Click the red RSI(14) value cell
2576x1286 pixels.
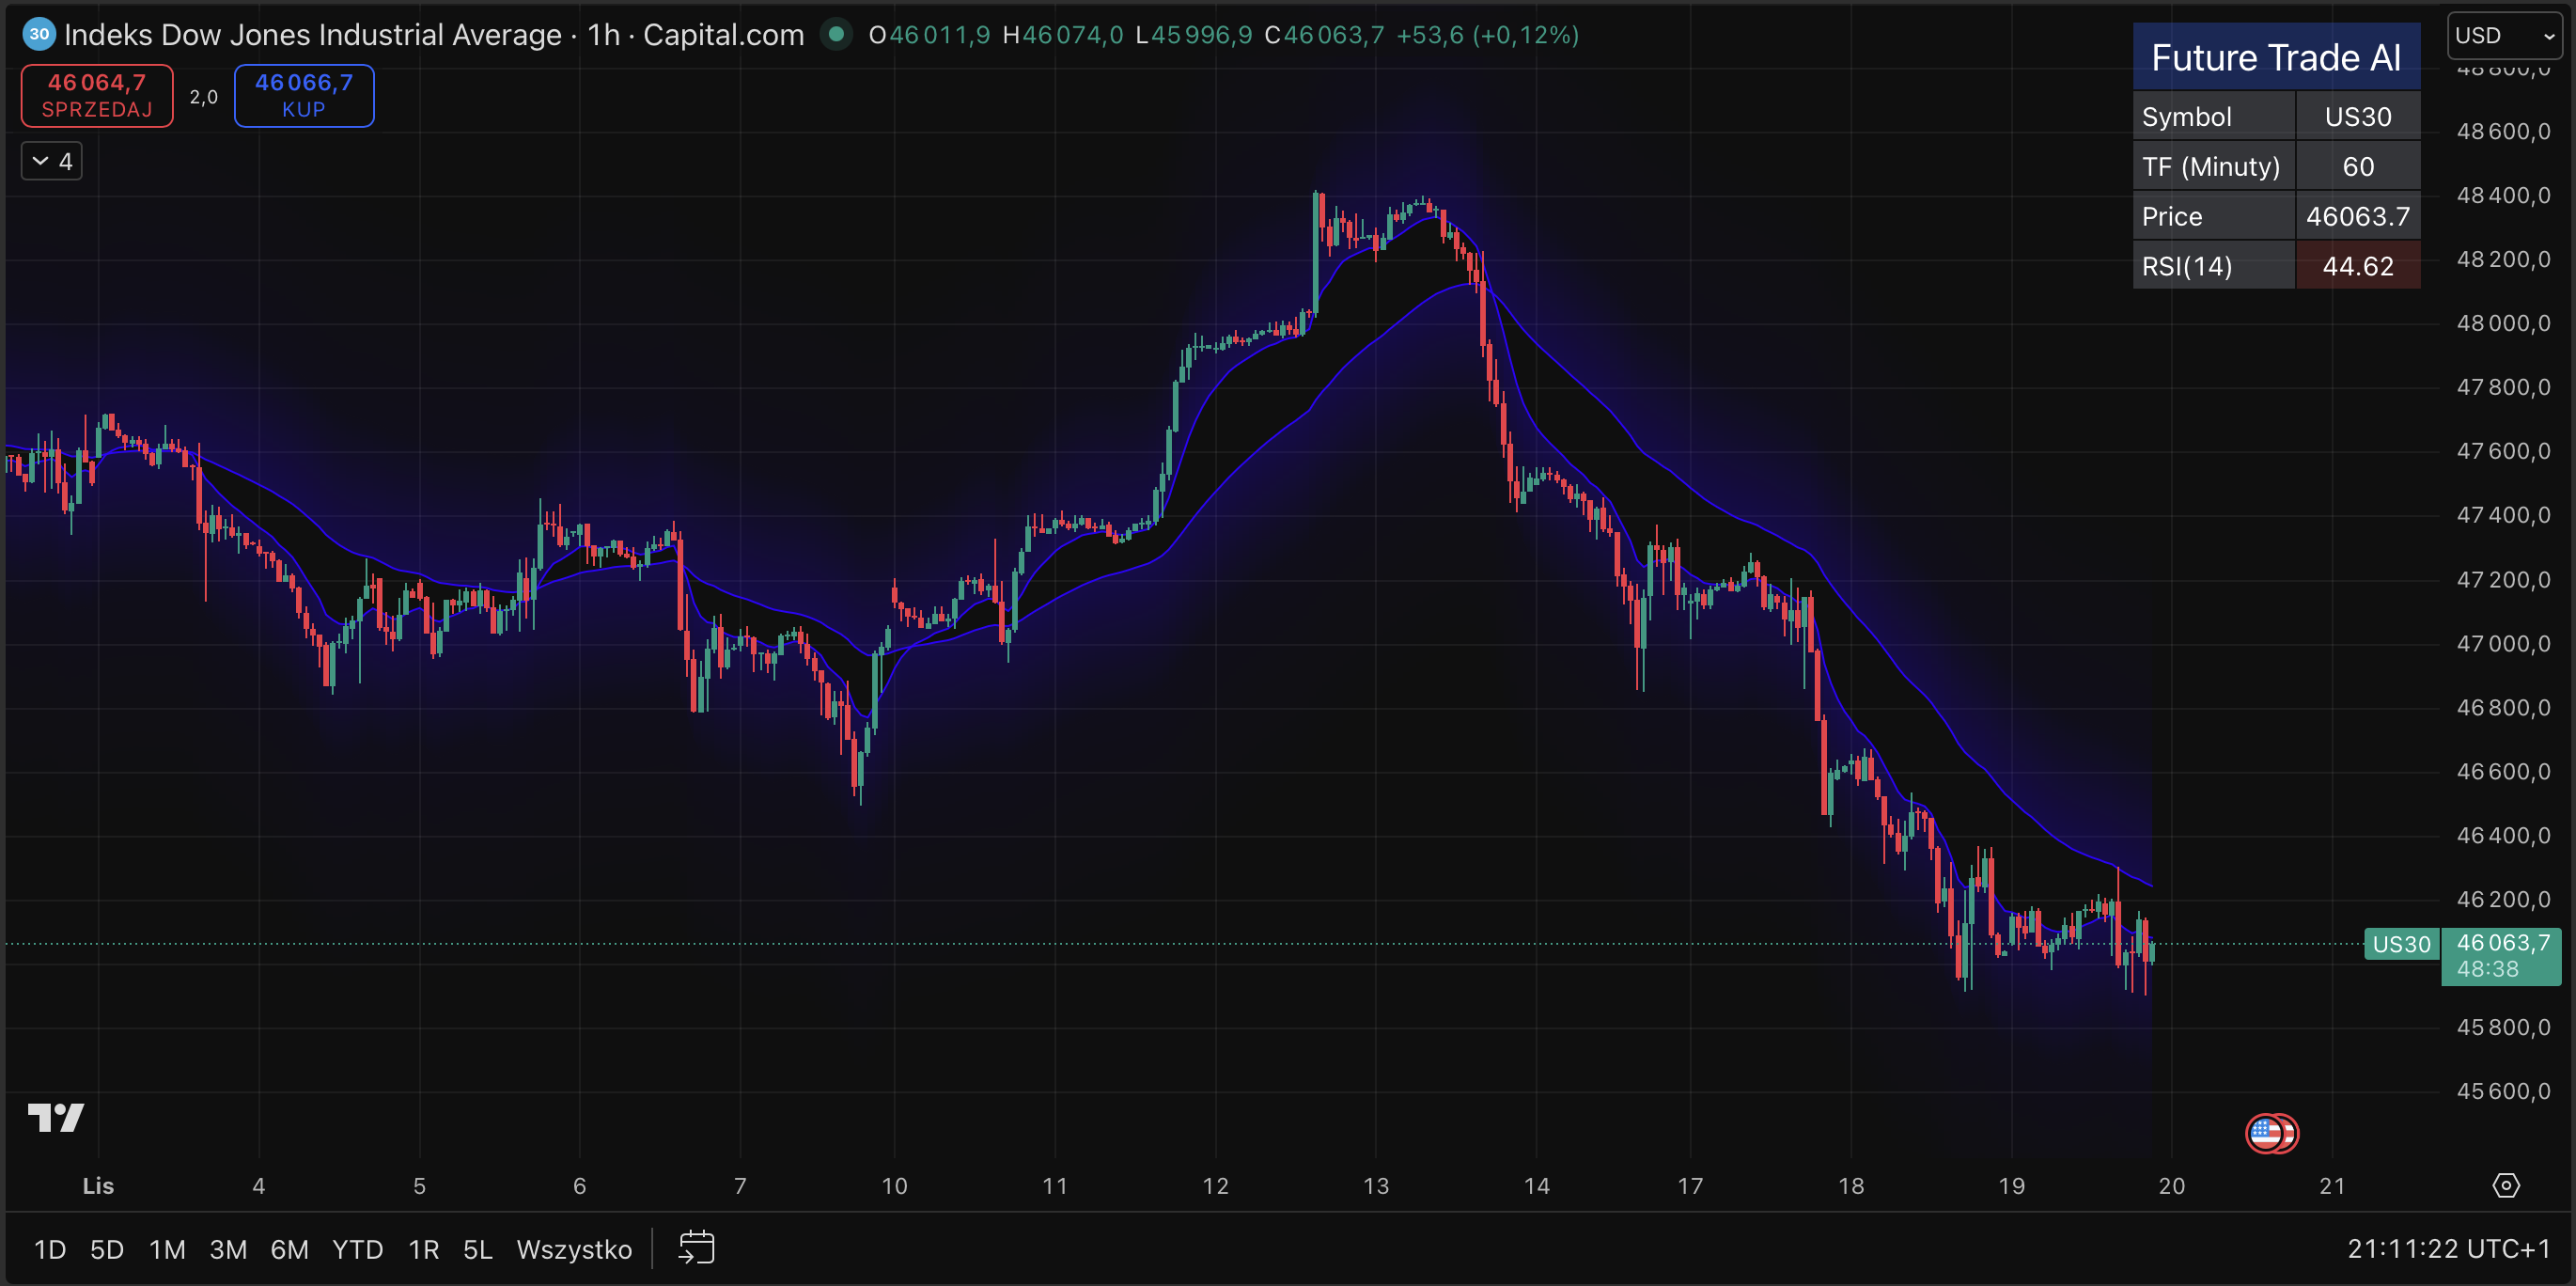[x=2357, y=266]
